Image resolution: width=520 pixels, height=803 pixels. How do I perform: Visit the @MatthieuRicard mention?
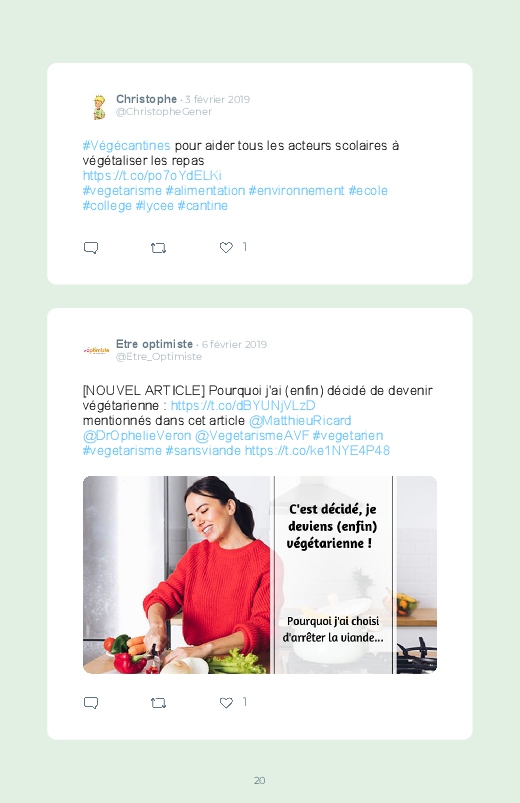(x=300, y=420)
